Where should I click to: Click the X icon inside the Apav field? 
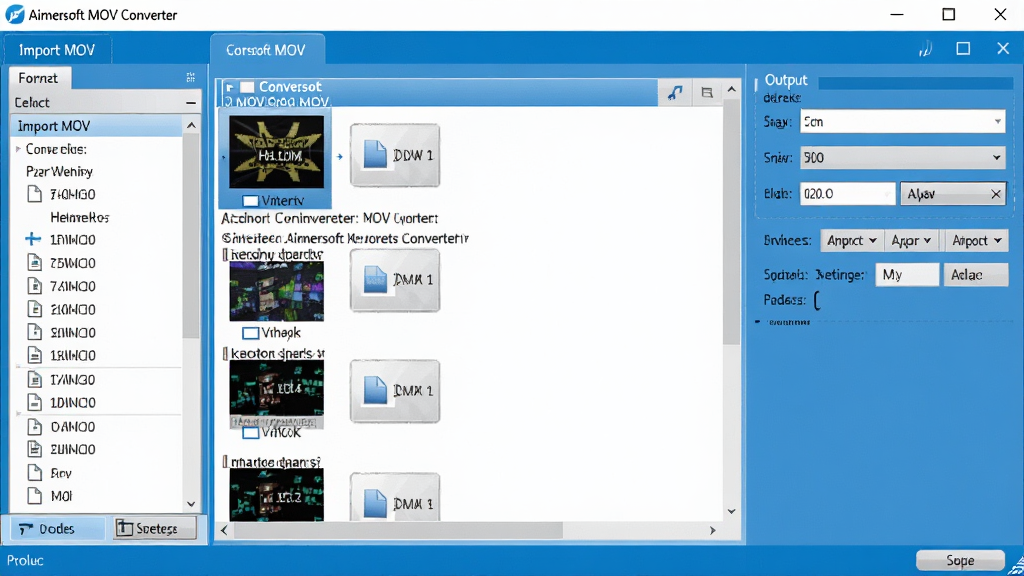pos(995,194)
